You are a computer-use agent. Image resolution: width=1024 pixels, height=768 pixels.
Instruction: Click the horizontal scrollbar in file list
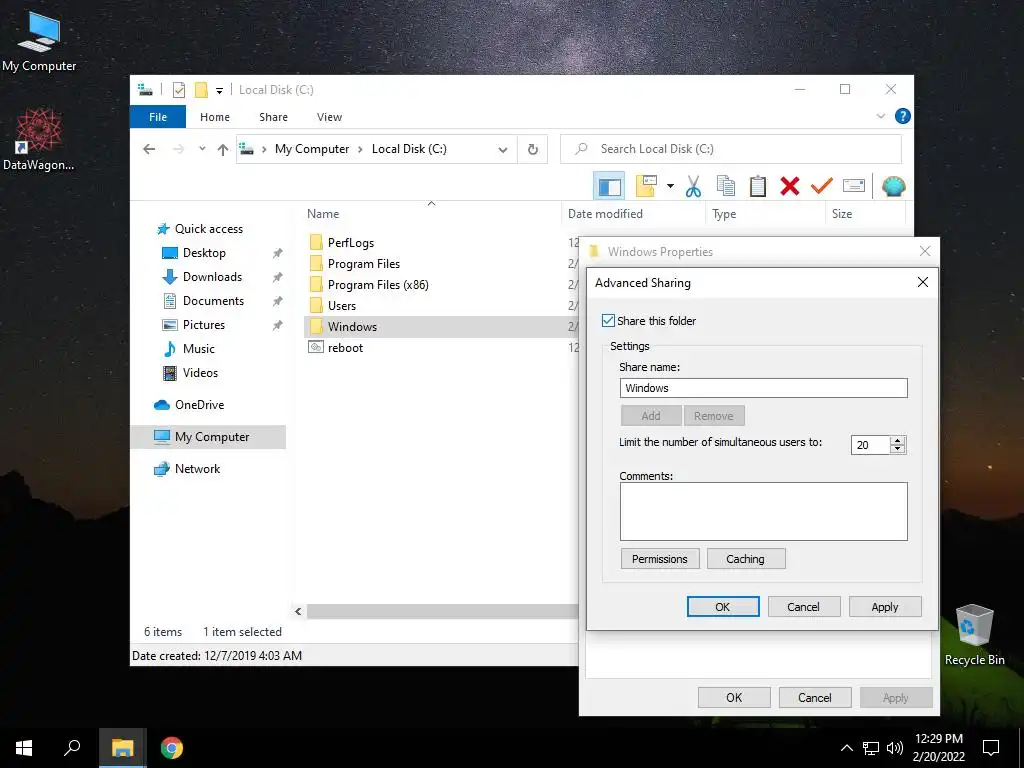click(443, 611)
